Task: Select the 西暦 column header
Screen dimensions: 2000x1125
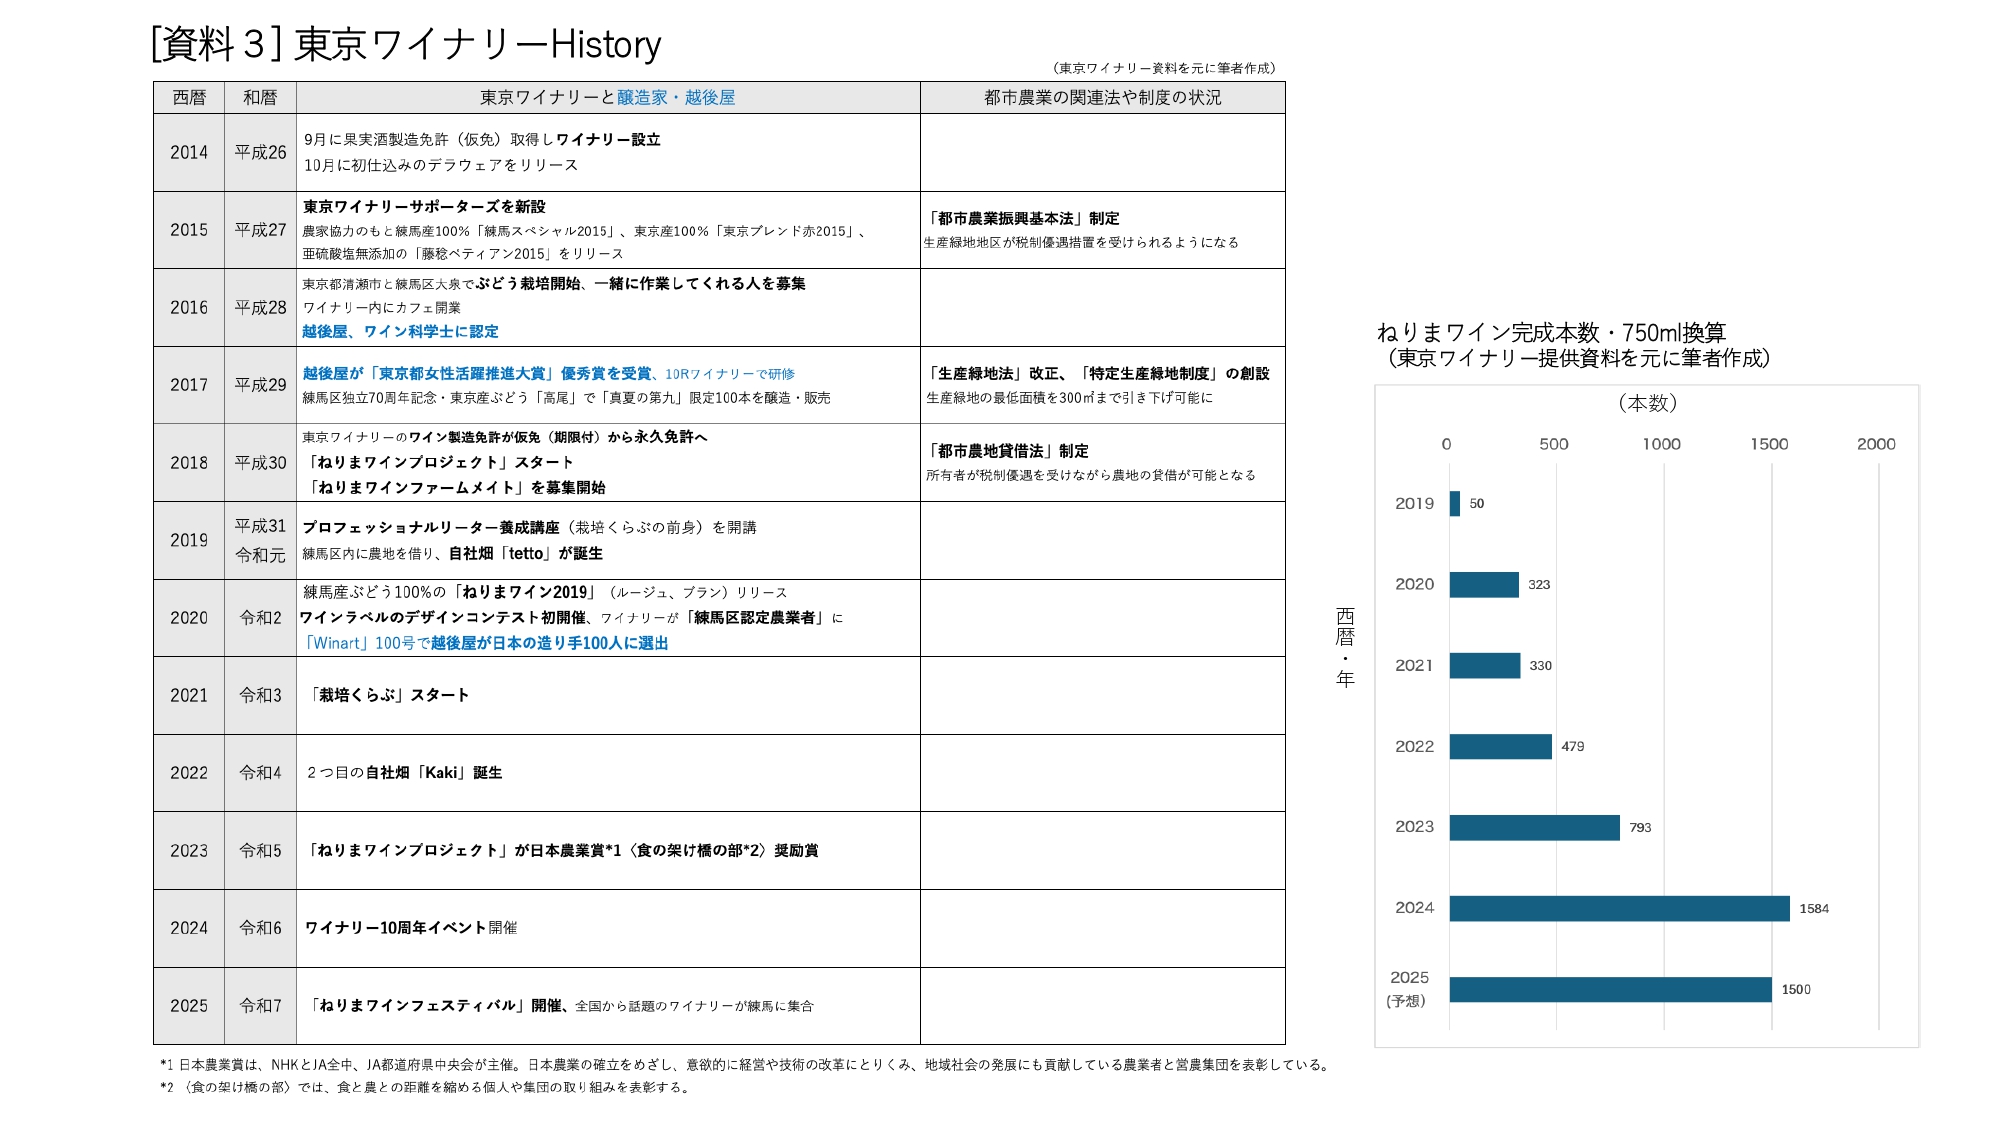Action: [x=189, y=97]
